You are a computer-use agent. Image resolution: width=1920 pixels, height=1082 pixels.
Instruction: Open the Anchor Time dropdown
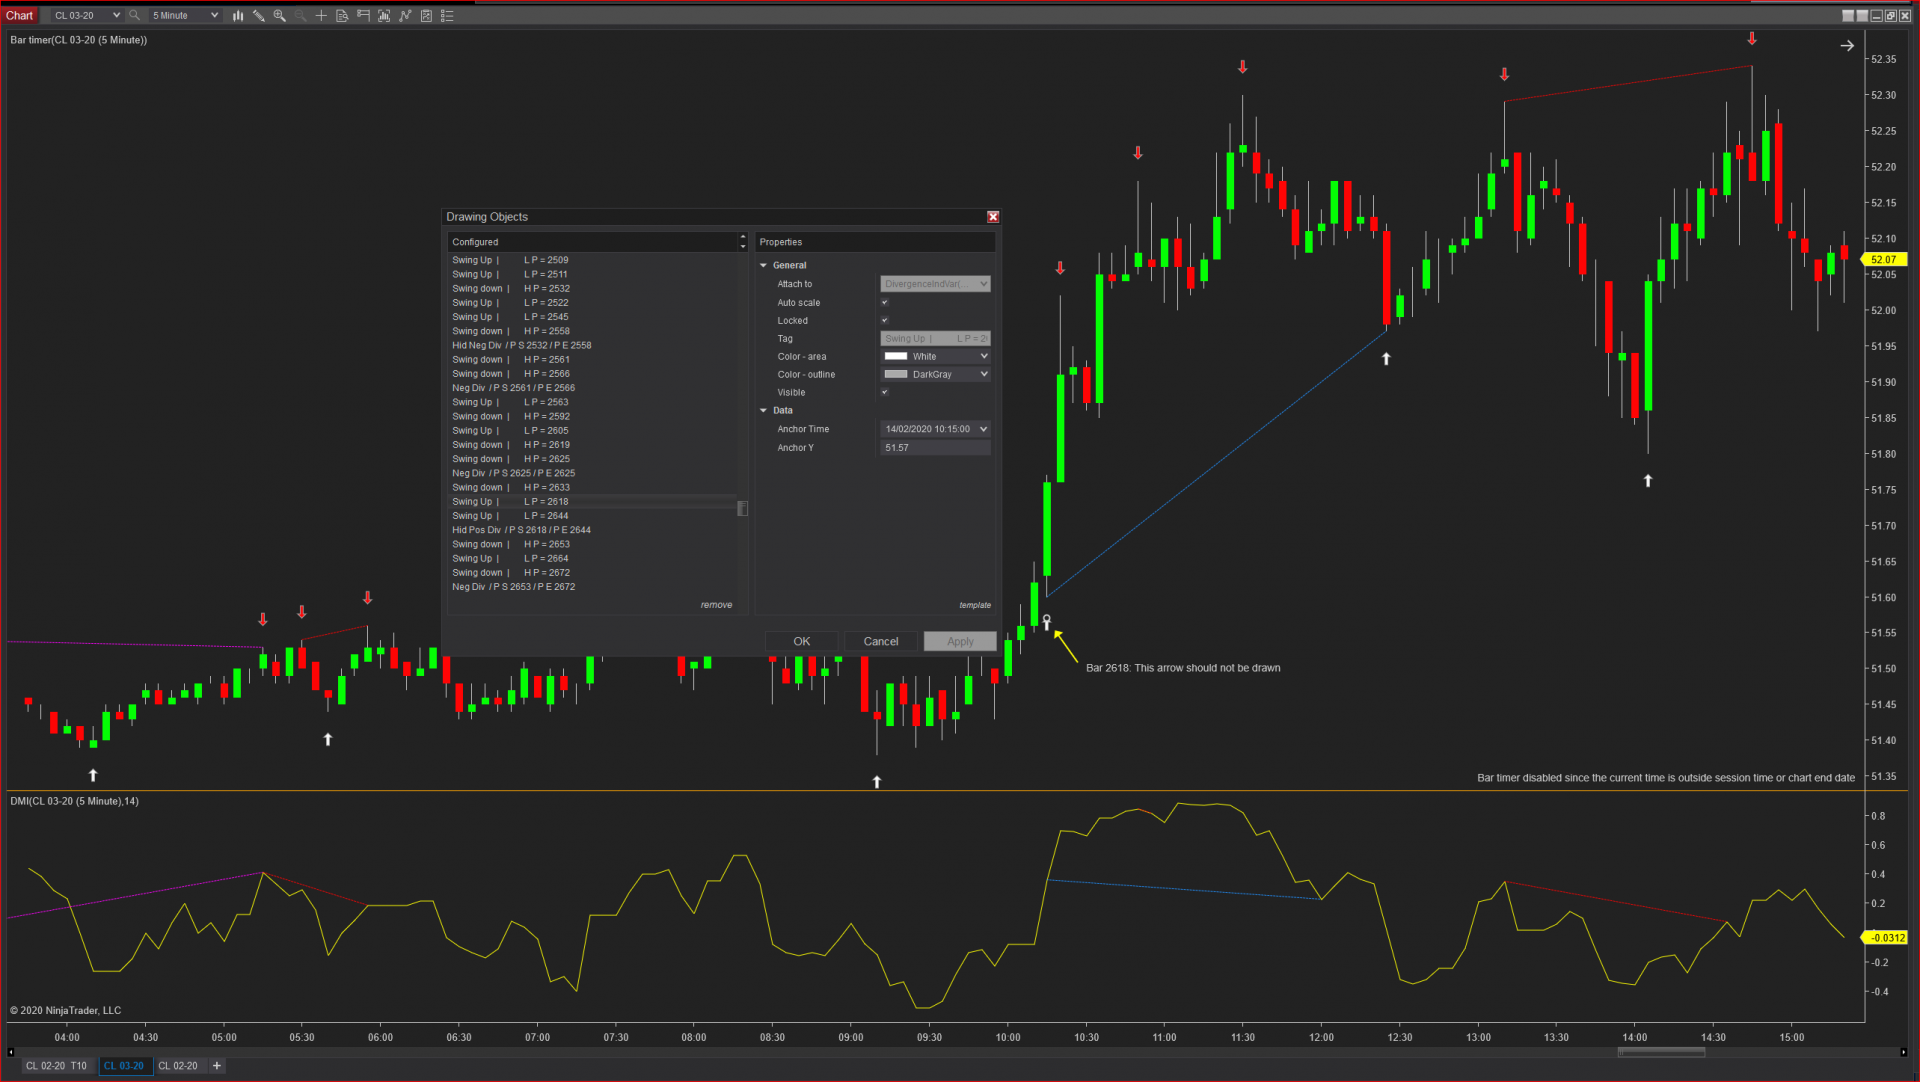983,429
